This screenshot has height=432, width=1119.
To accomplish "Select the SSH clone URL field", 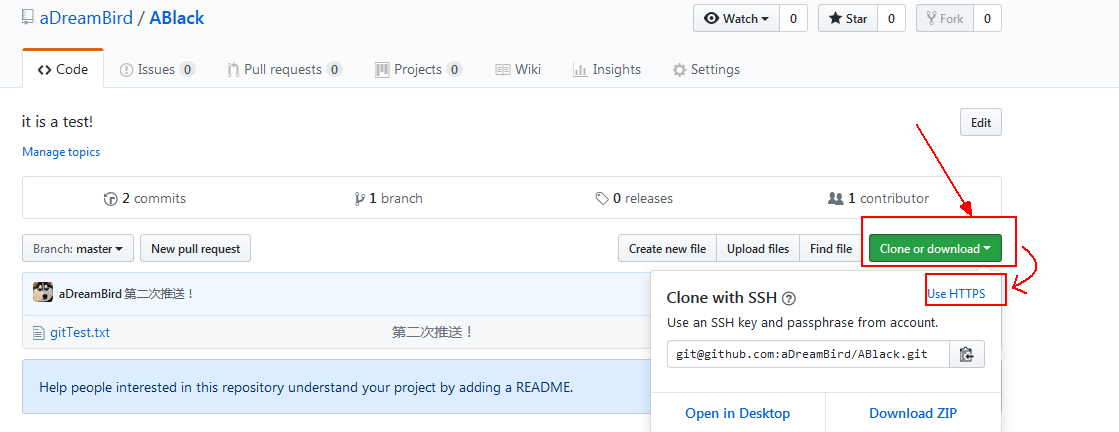I will (808, 354).
